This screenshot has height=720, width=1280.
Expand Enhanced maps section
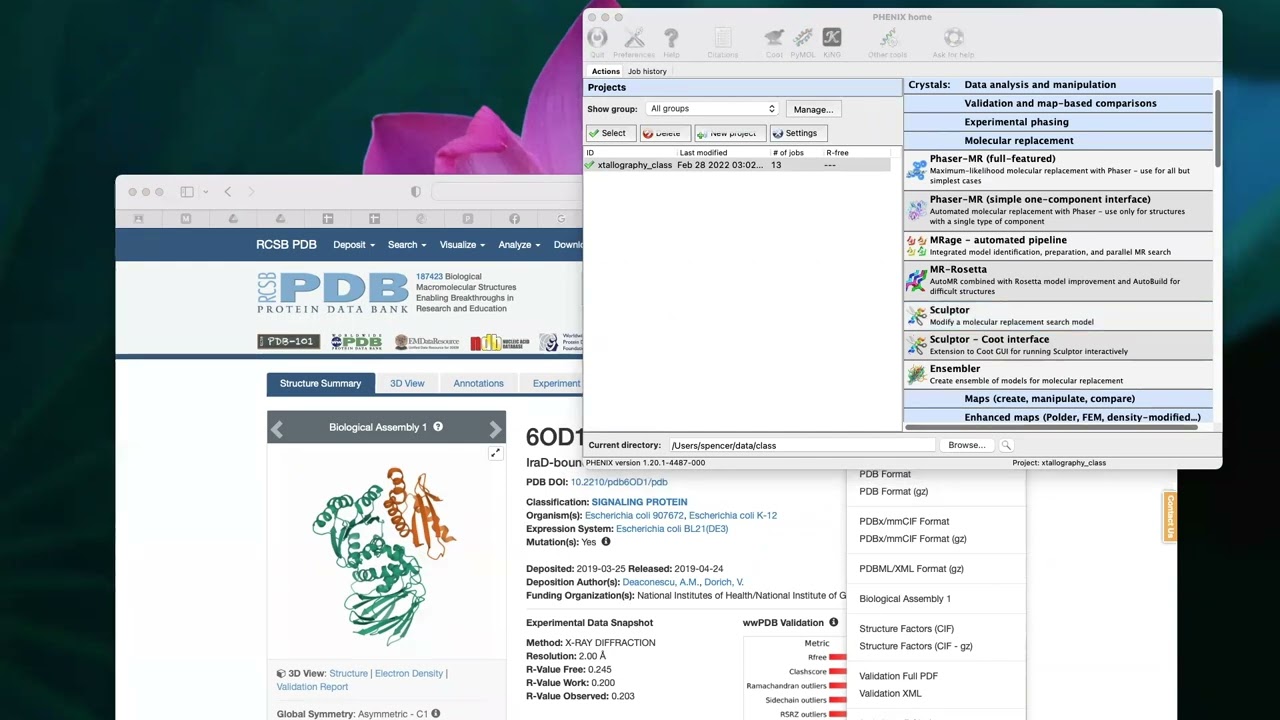1058,418
